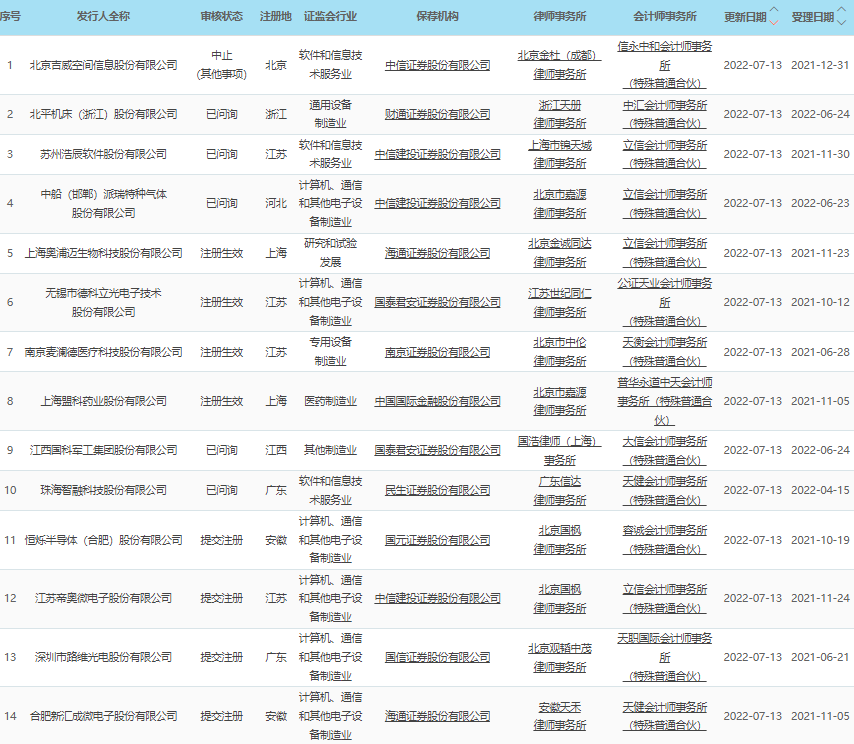Open 国信证券股份有限公司 sponsor link

point(437,657)
